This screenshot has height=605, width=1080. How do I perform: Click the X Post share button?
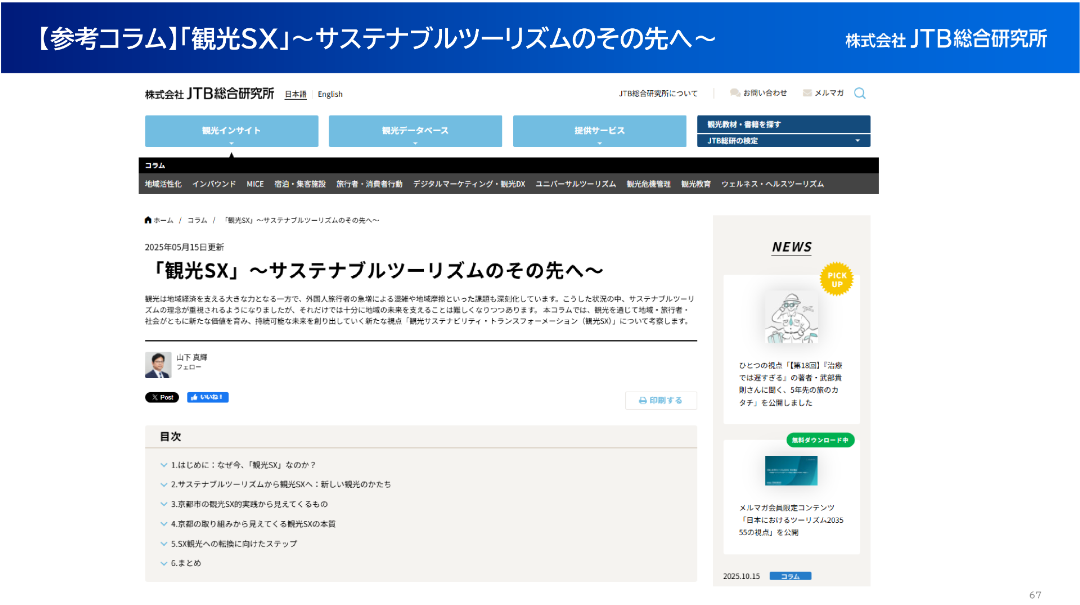pos(162,397)
